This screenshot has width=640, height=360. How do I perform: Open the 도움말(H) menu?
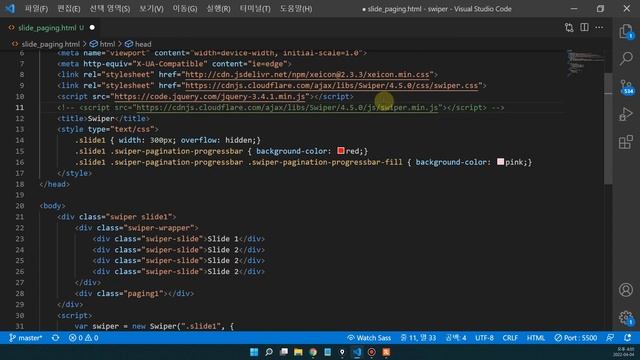point(296,9)
